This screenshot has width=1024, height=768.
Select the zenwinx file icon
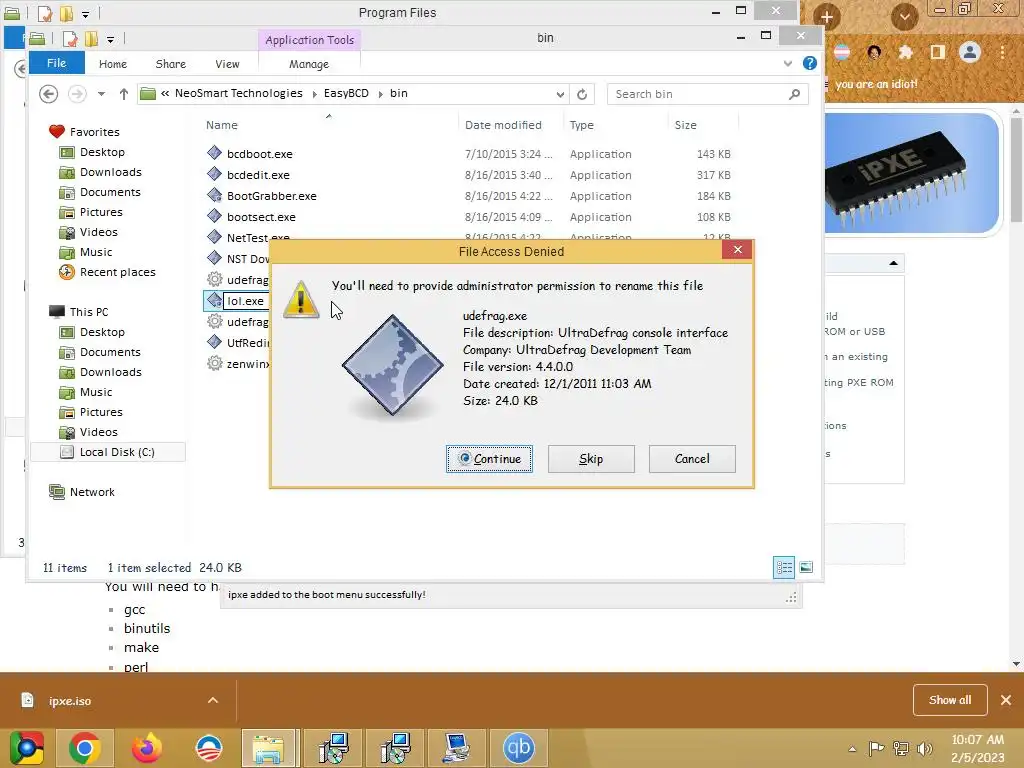pos(214,363)
